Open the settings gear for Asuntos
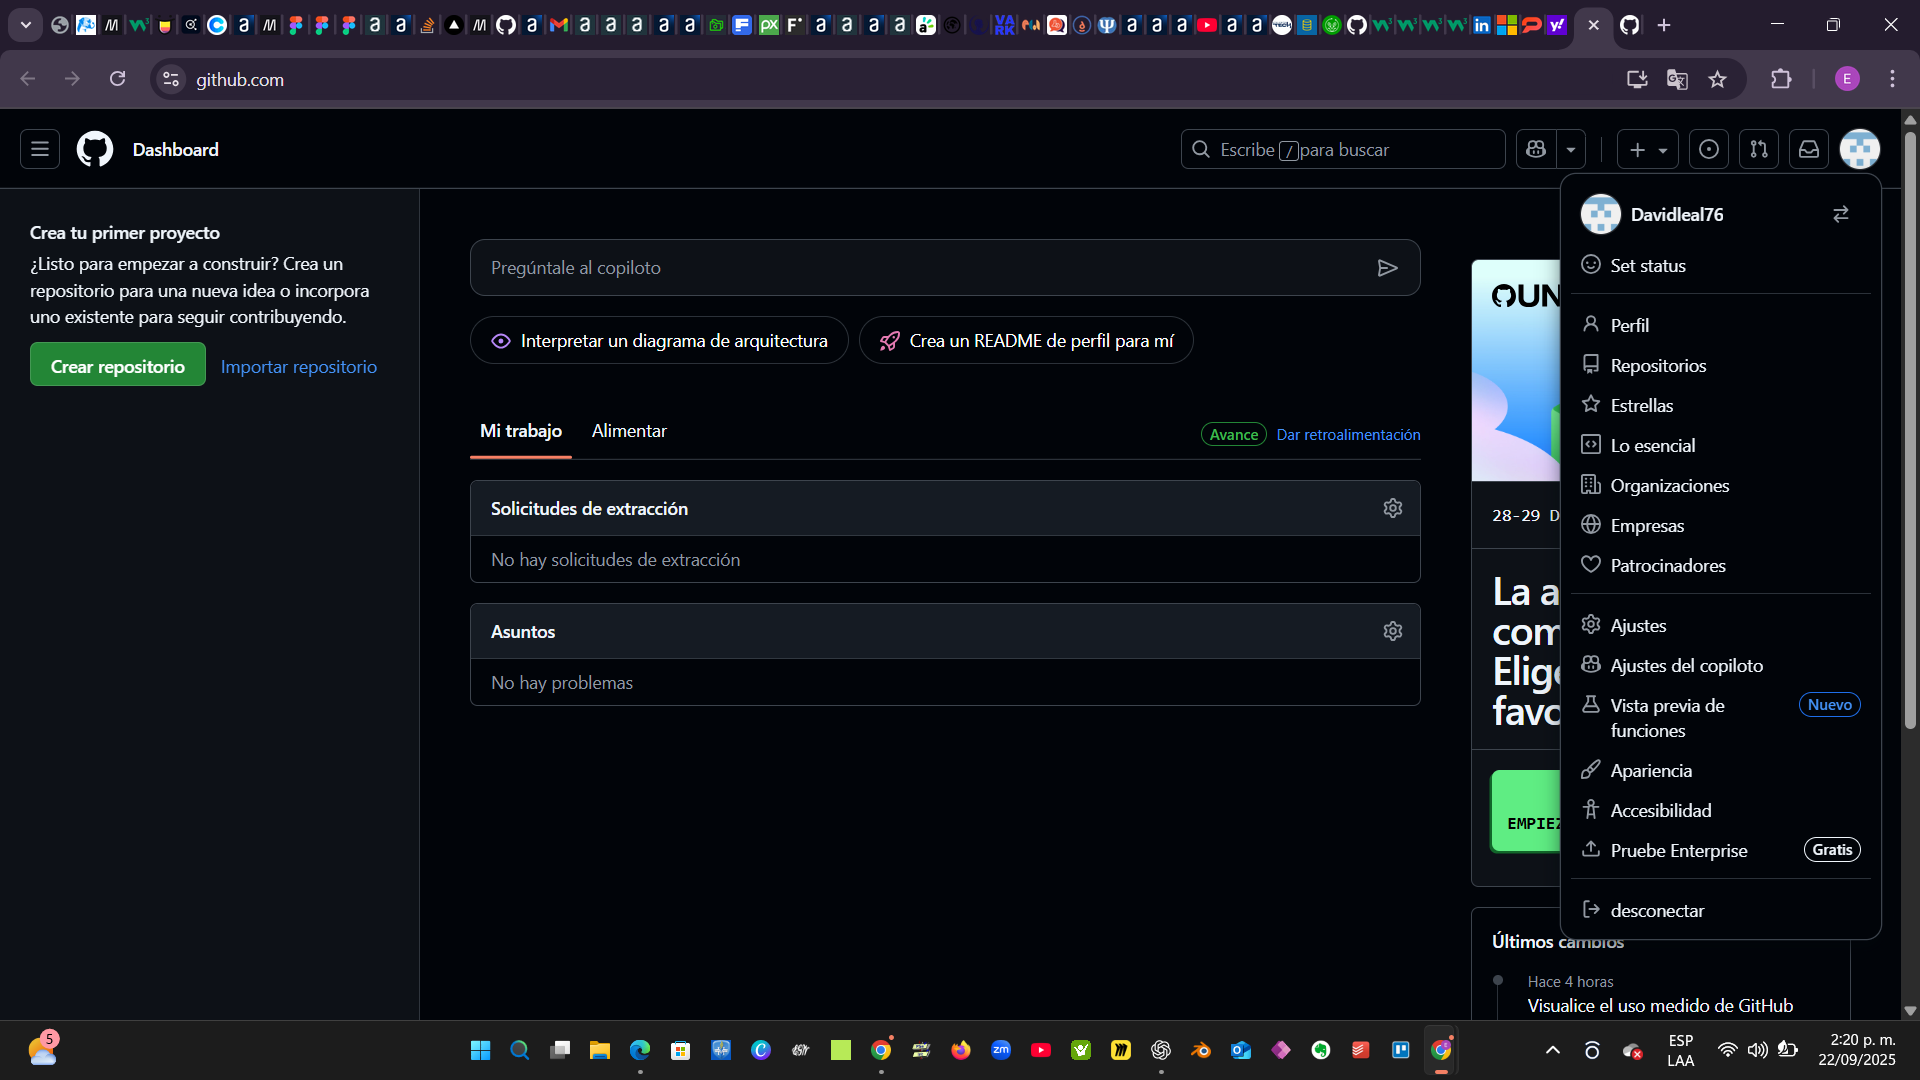 click(1393, 631)
